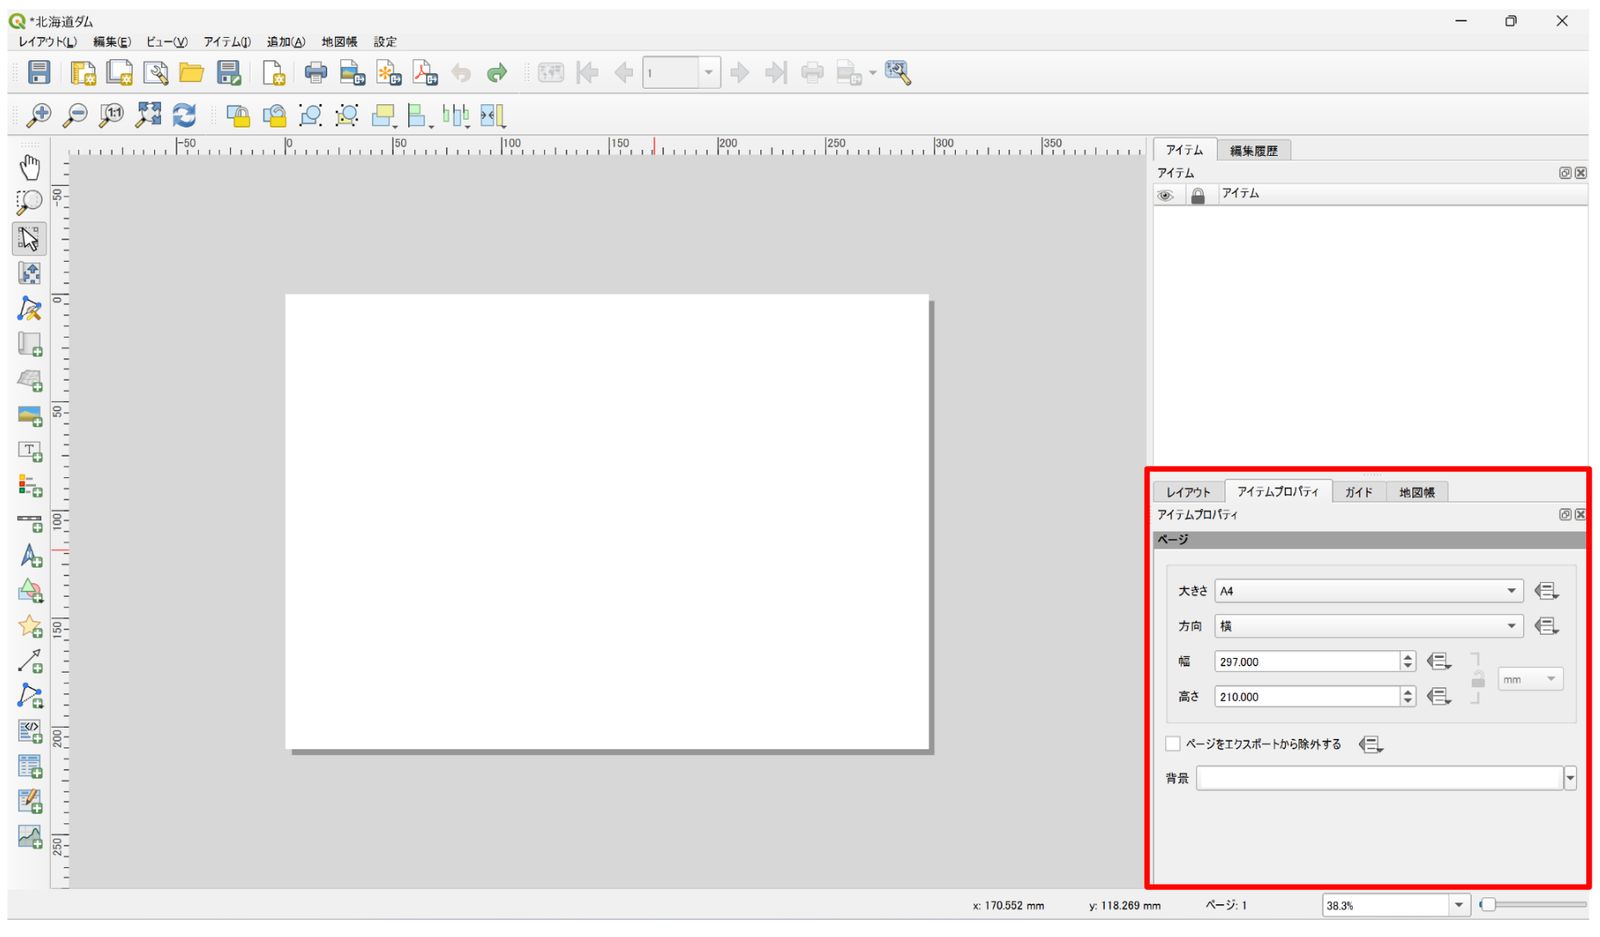Viewport: 1600px width, 937px height.
Task: Open the layout folder icon
Action: coord(191,72)
